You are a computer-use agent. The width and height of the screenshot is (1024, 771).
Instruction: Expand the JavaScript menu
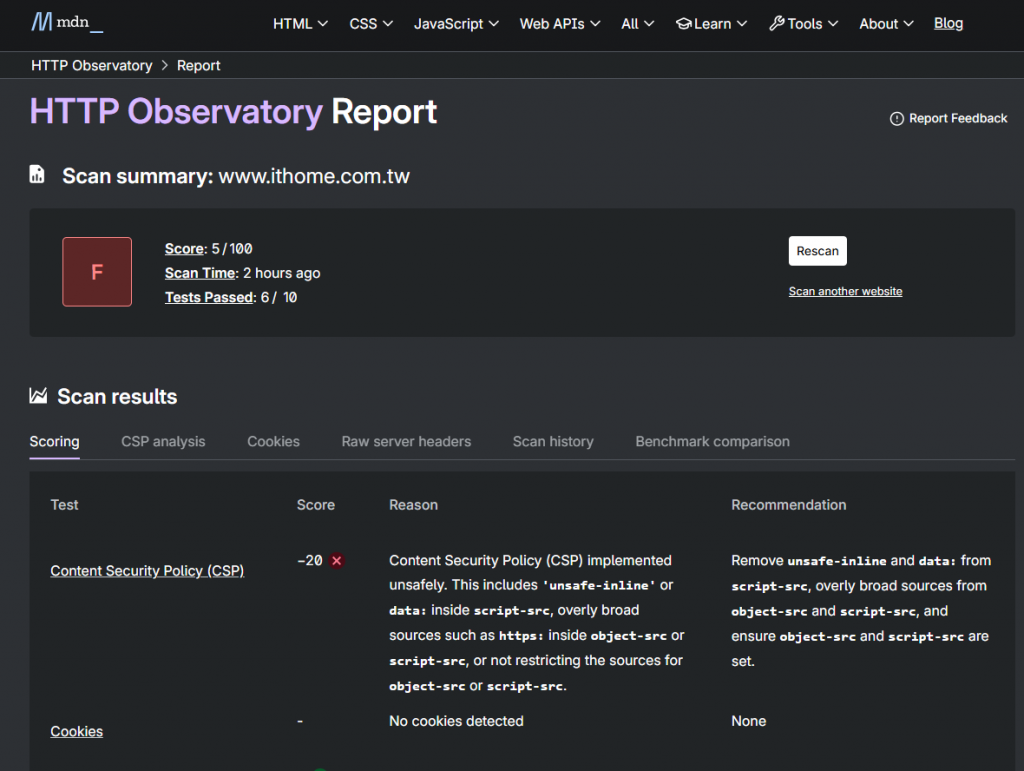click(x=456, y=24)
